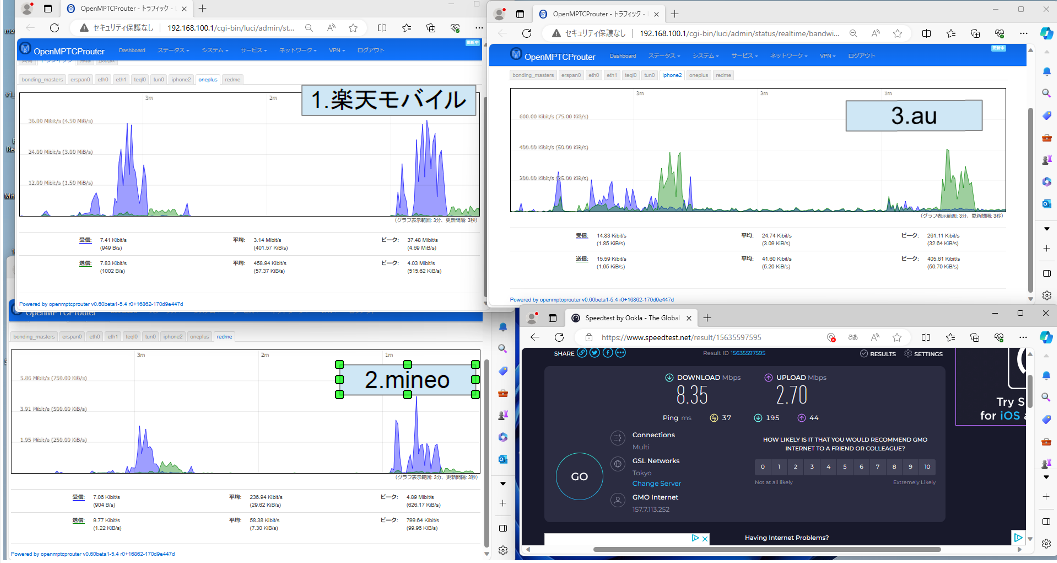
Task: Rate recommendation 3 on Speedtest survey
Action: pyautogui.click(x=812, y=467)
